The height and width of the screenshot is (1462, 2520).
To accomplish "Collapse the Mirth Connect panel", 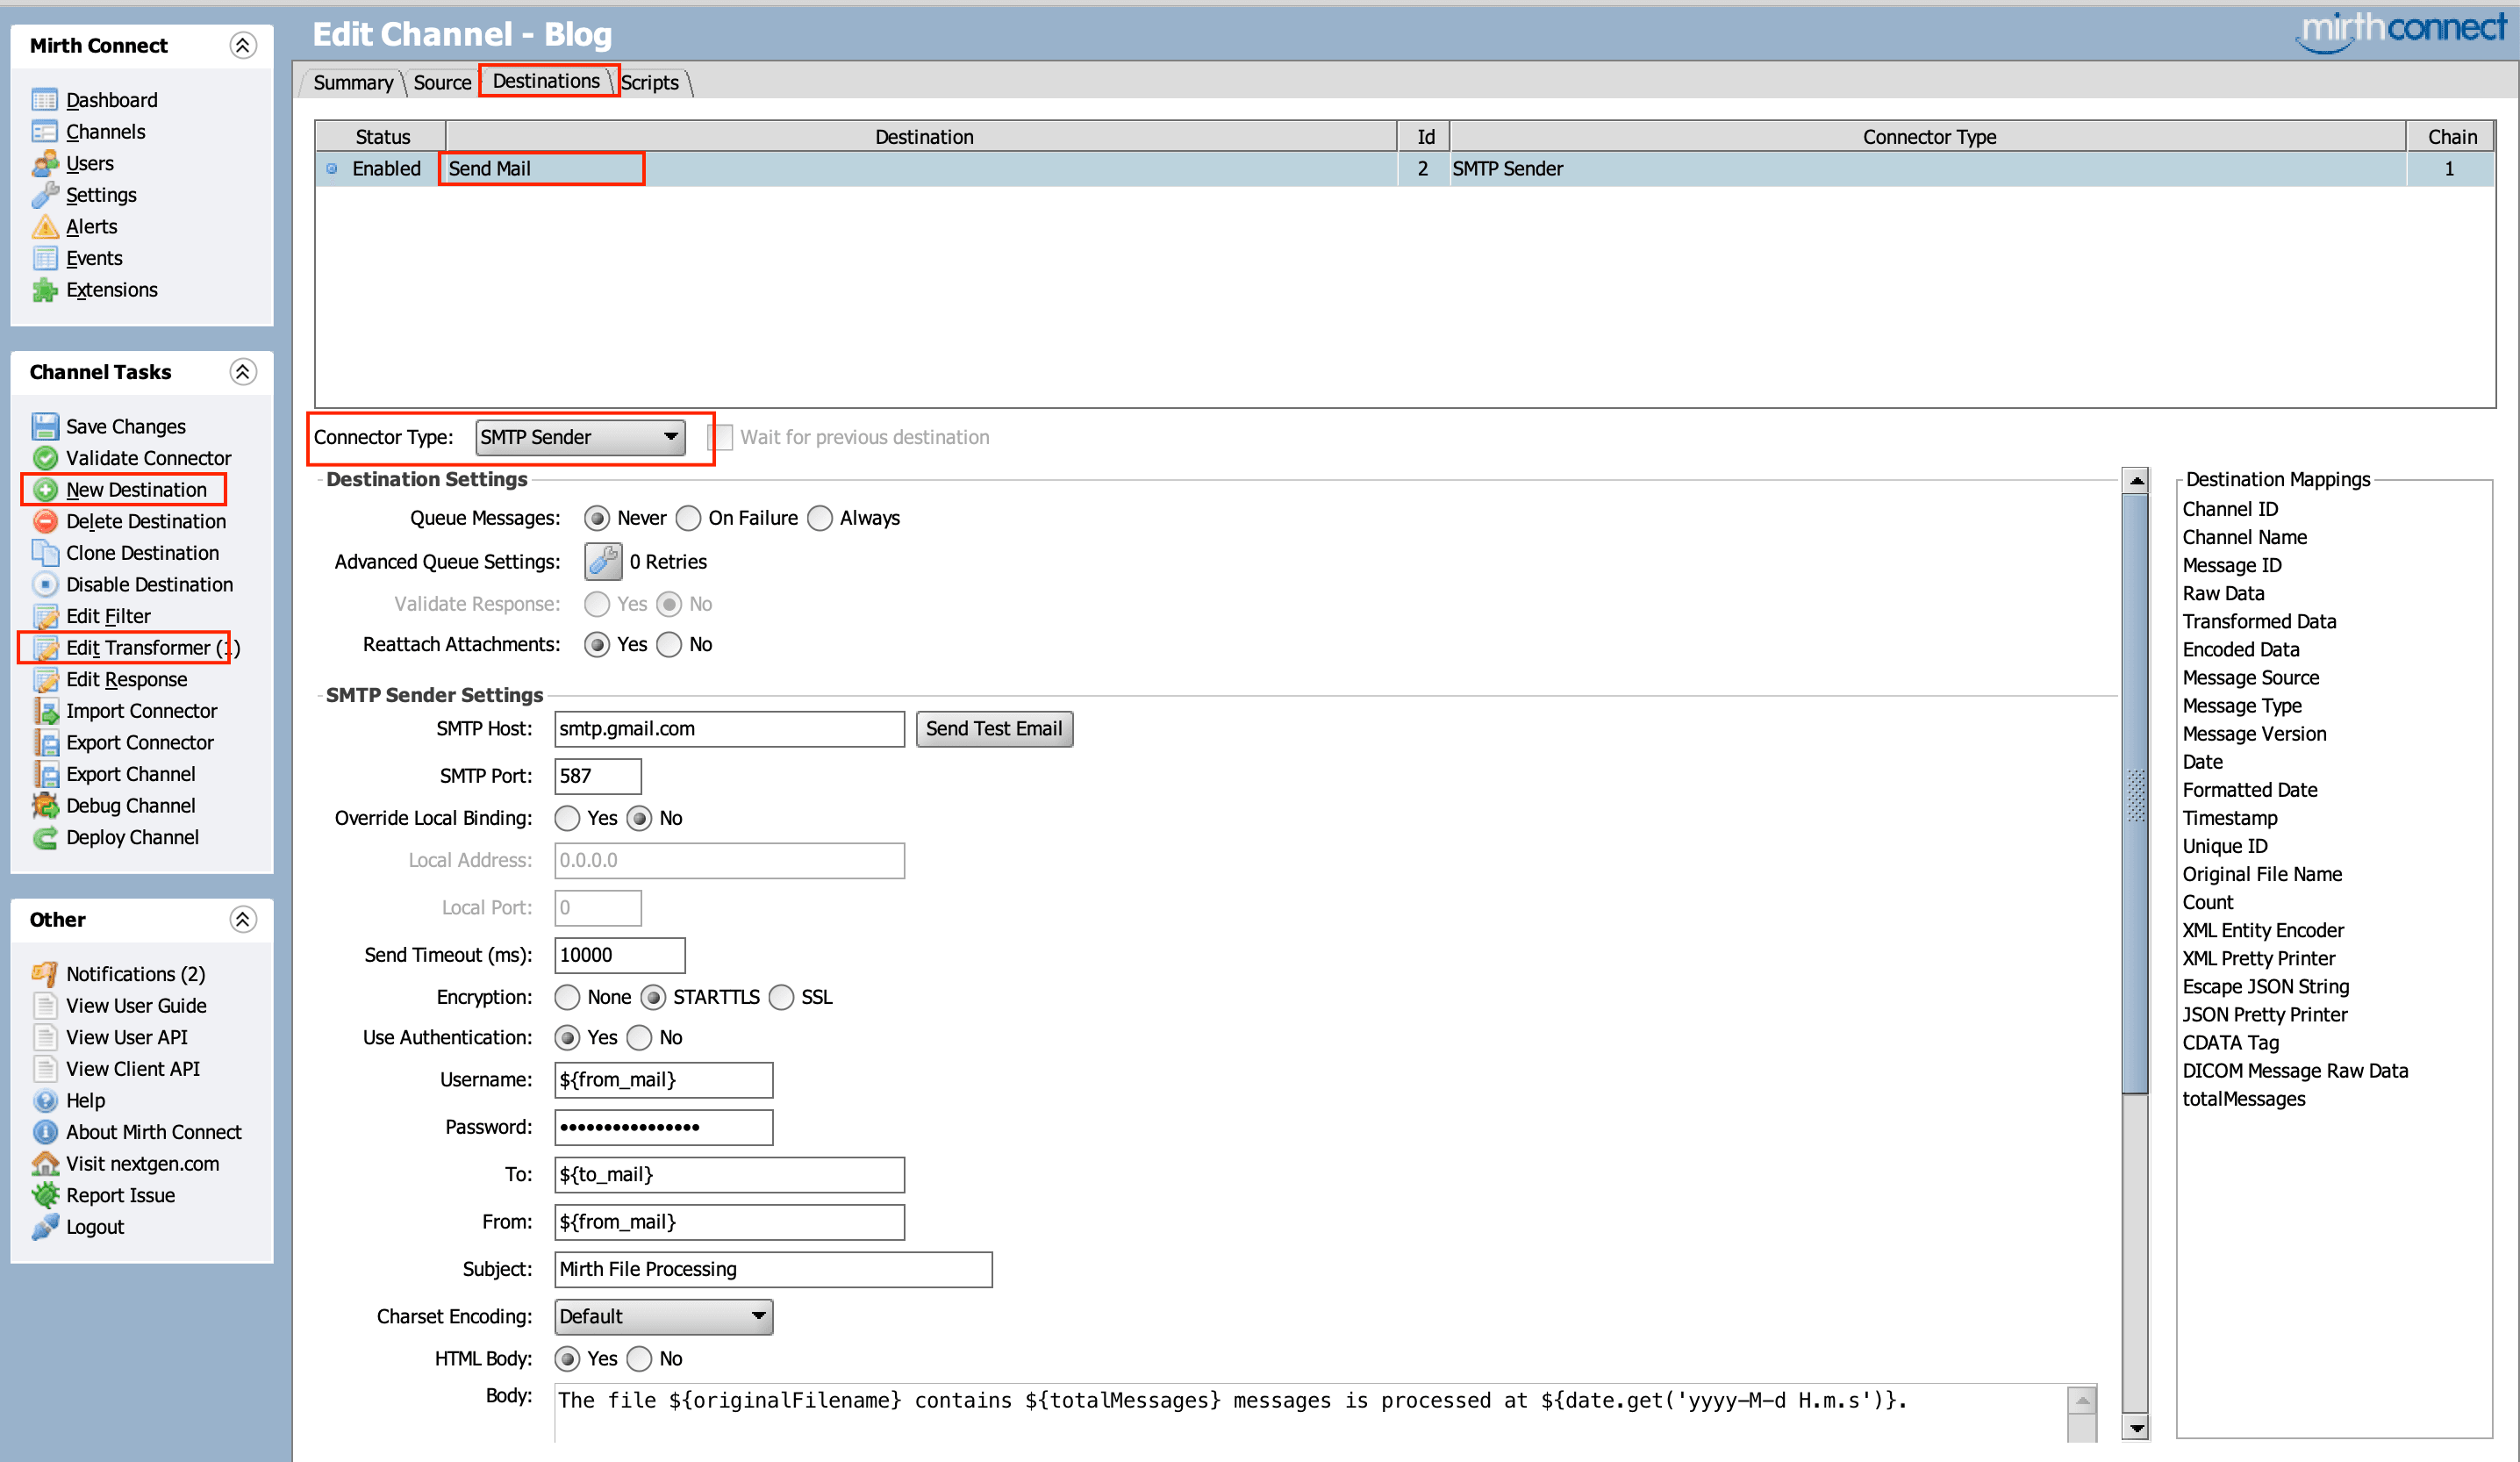I will pyautogui.click(x=243, y=45).
